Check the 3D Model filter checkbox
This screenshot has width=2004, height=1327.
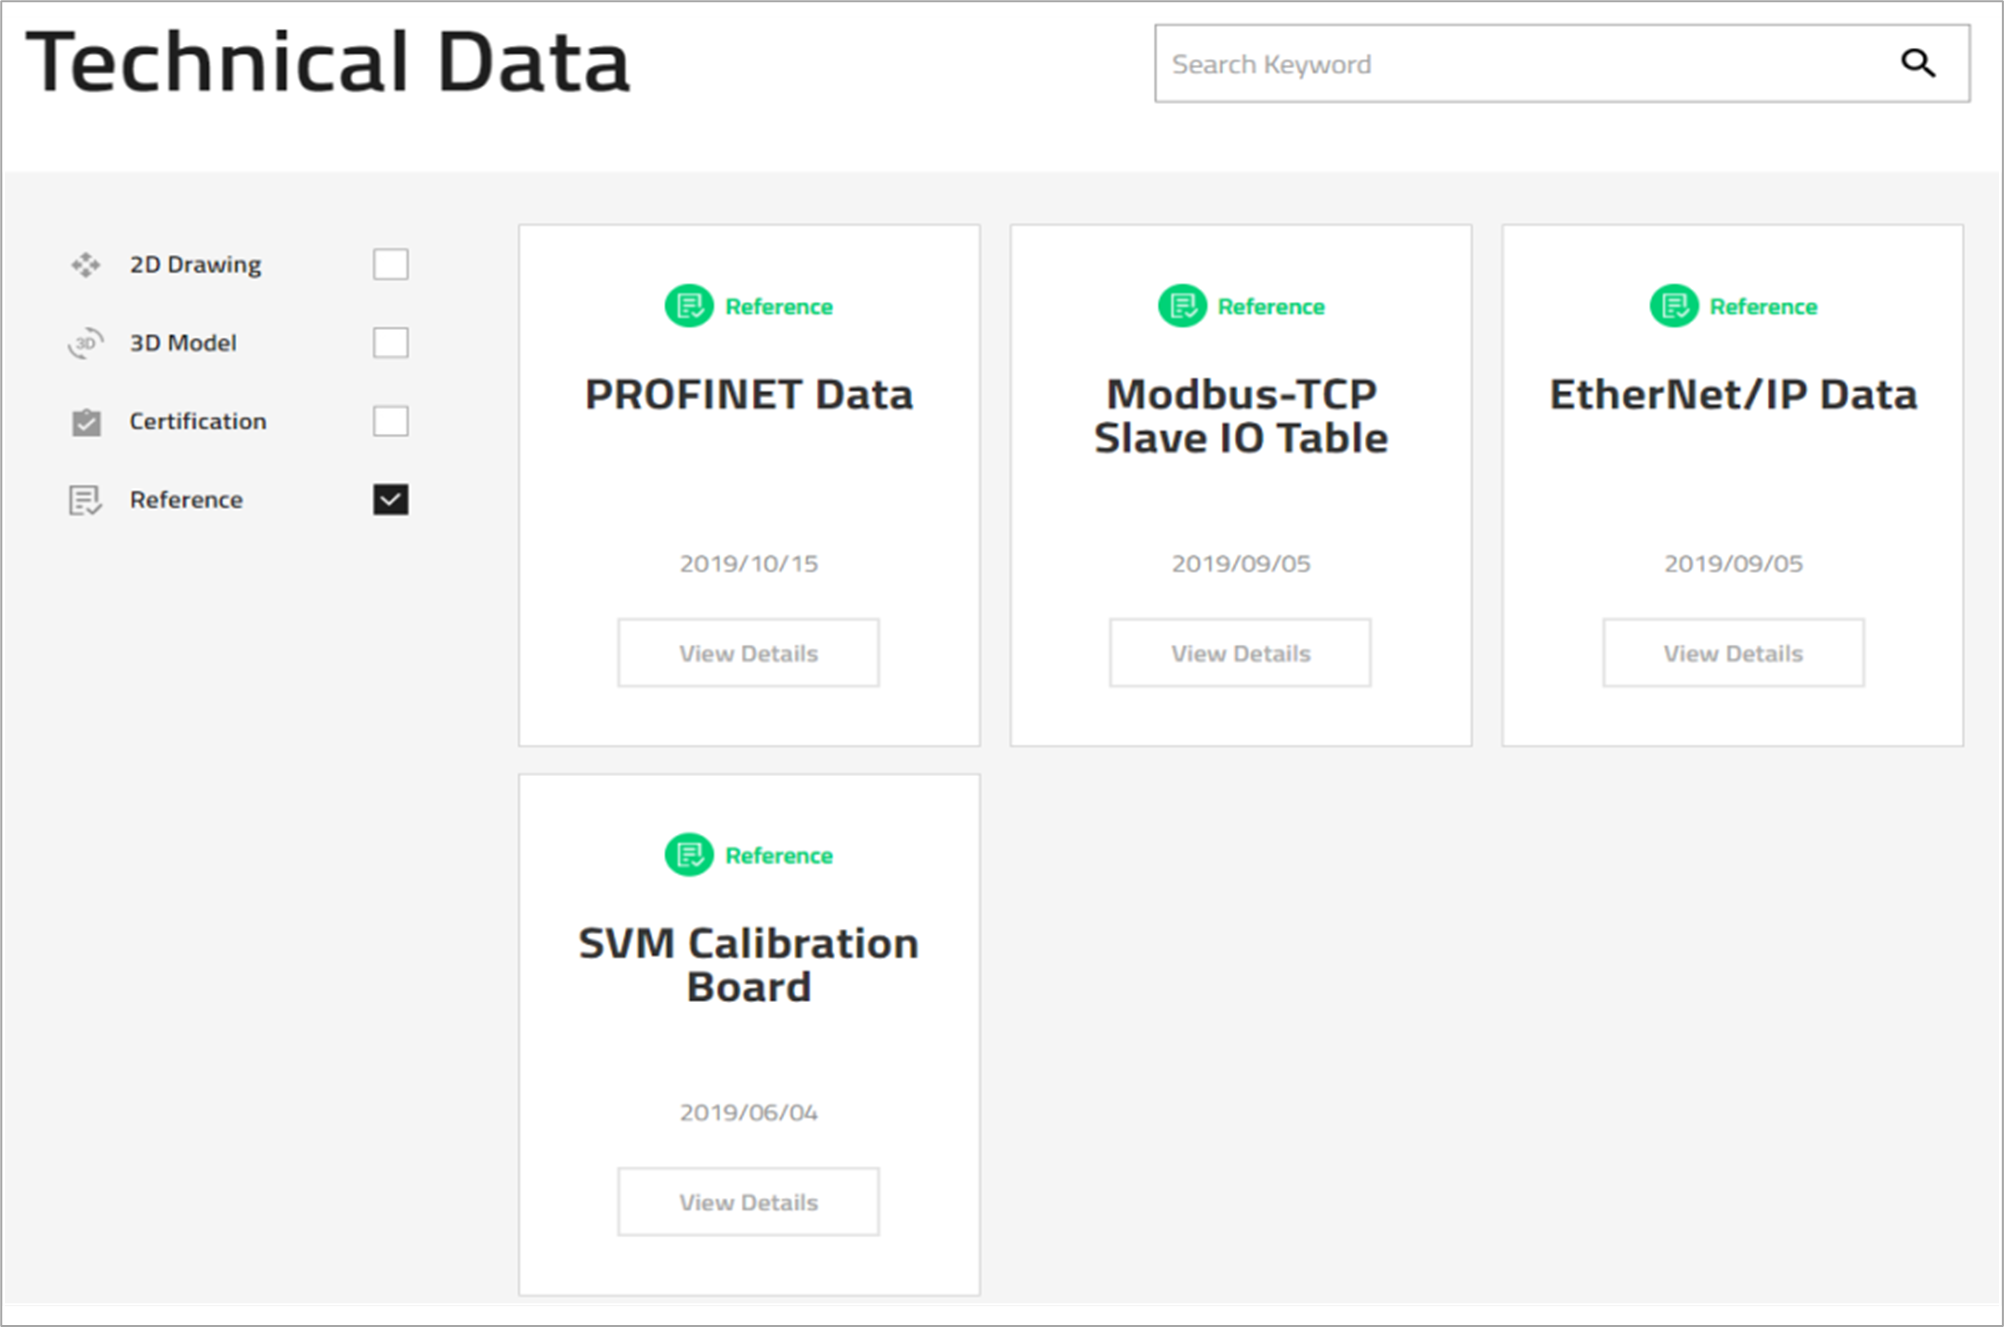[390, 343]
